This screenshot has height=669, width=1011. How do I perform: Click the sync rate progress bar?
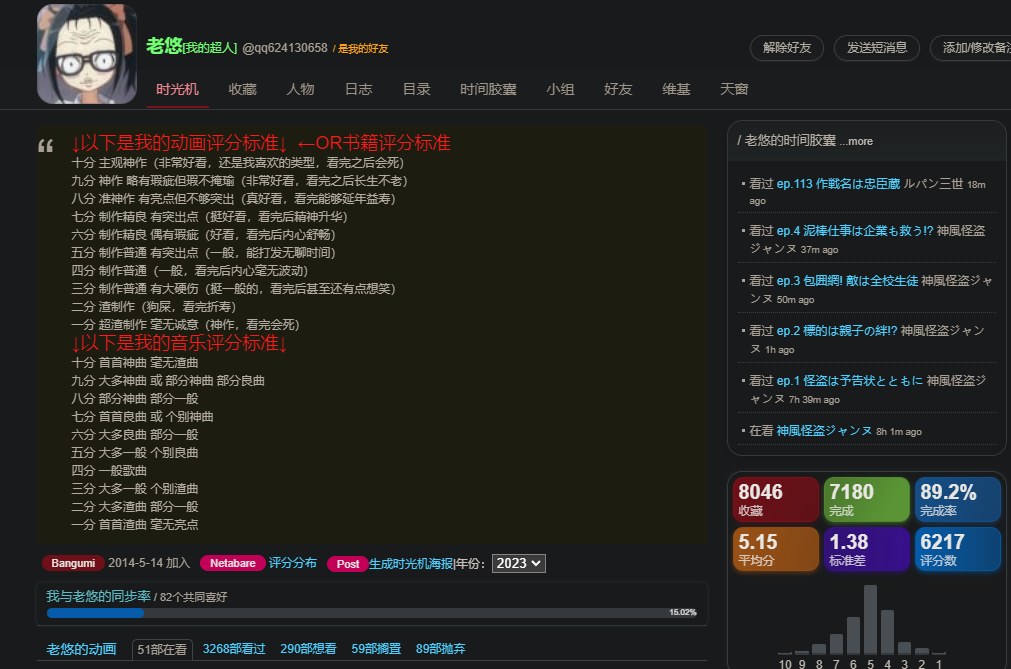click(x=370, y=612)
